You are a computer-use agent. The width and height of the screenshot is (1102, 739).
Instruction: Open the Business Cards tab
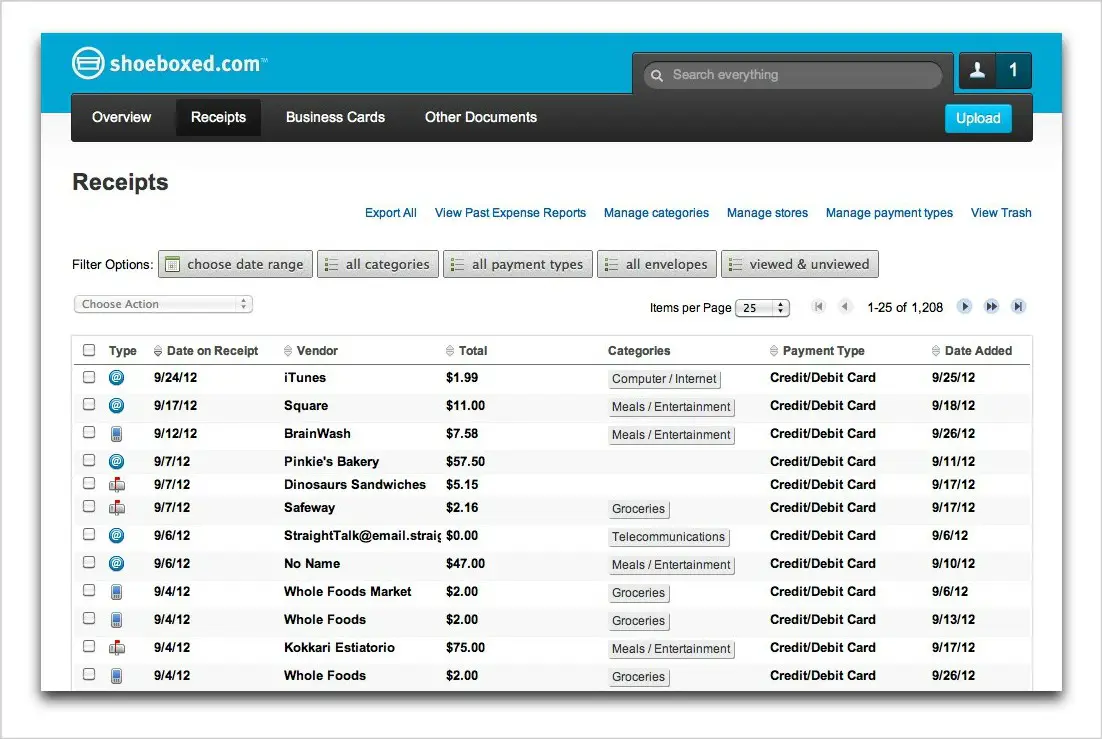tap(335, 117)
